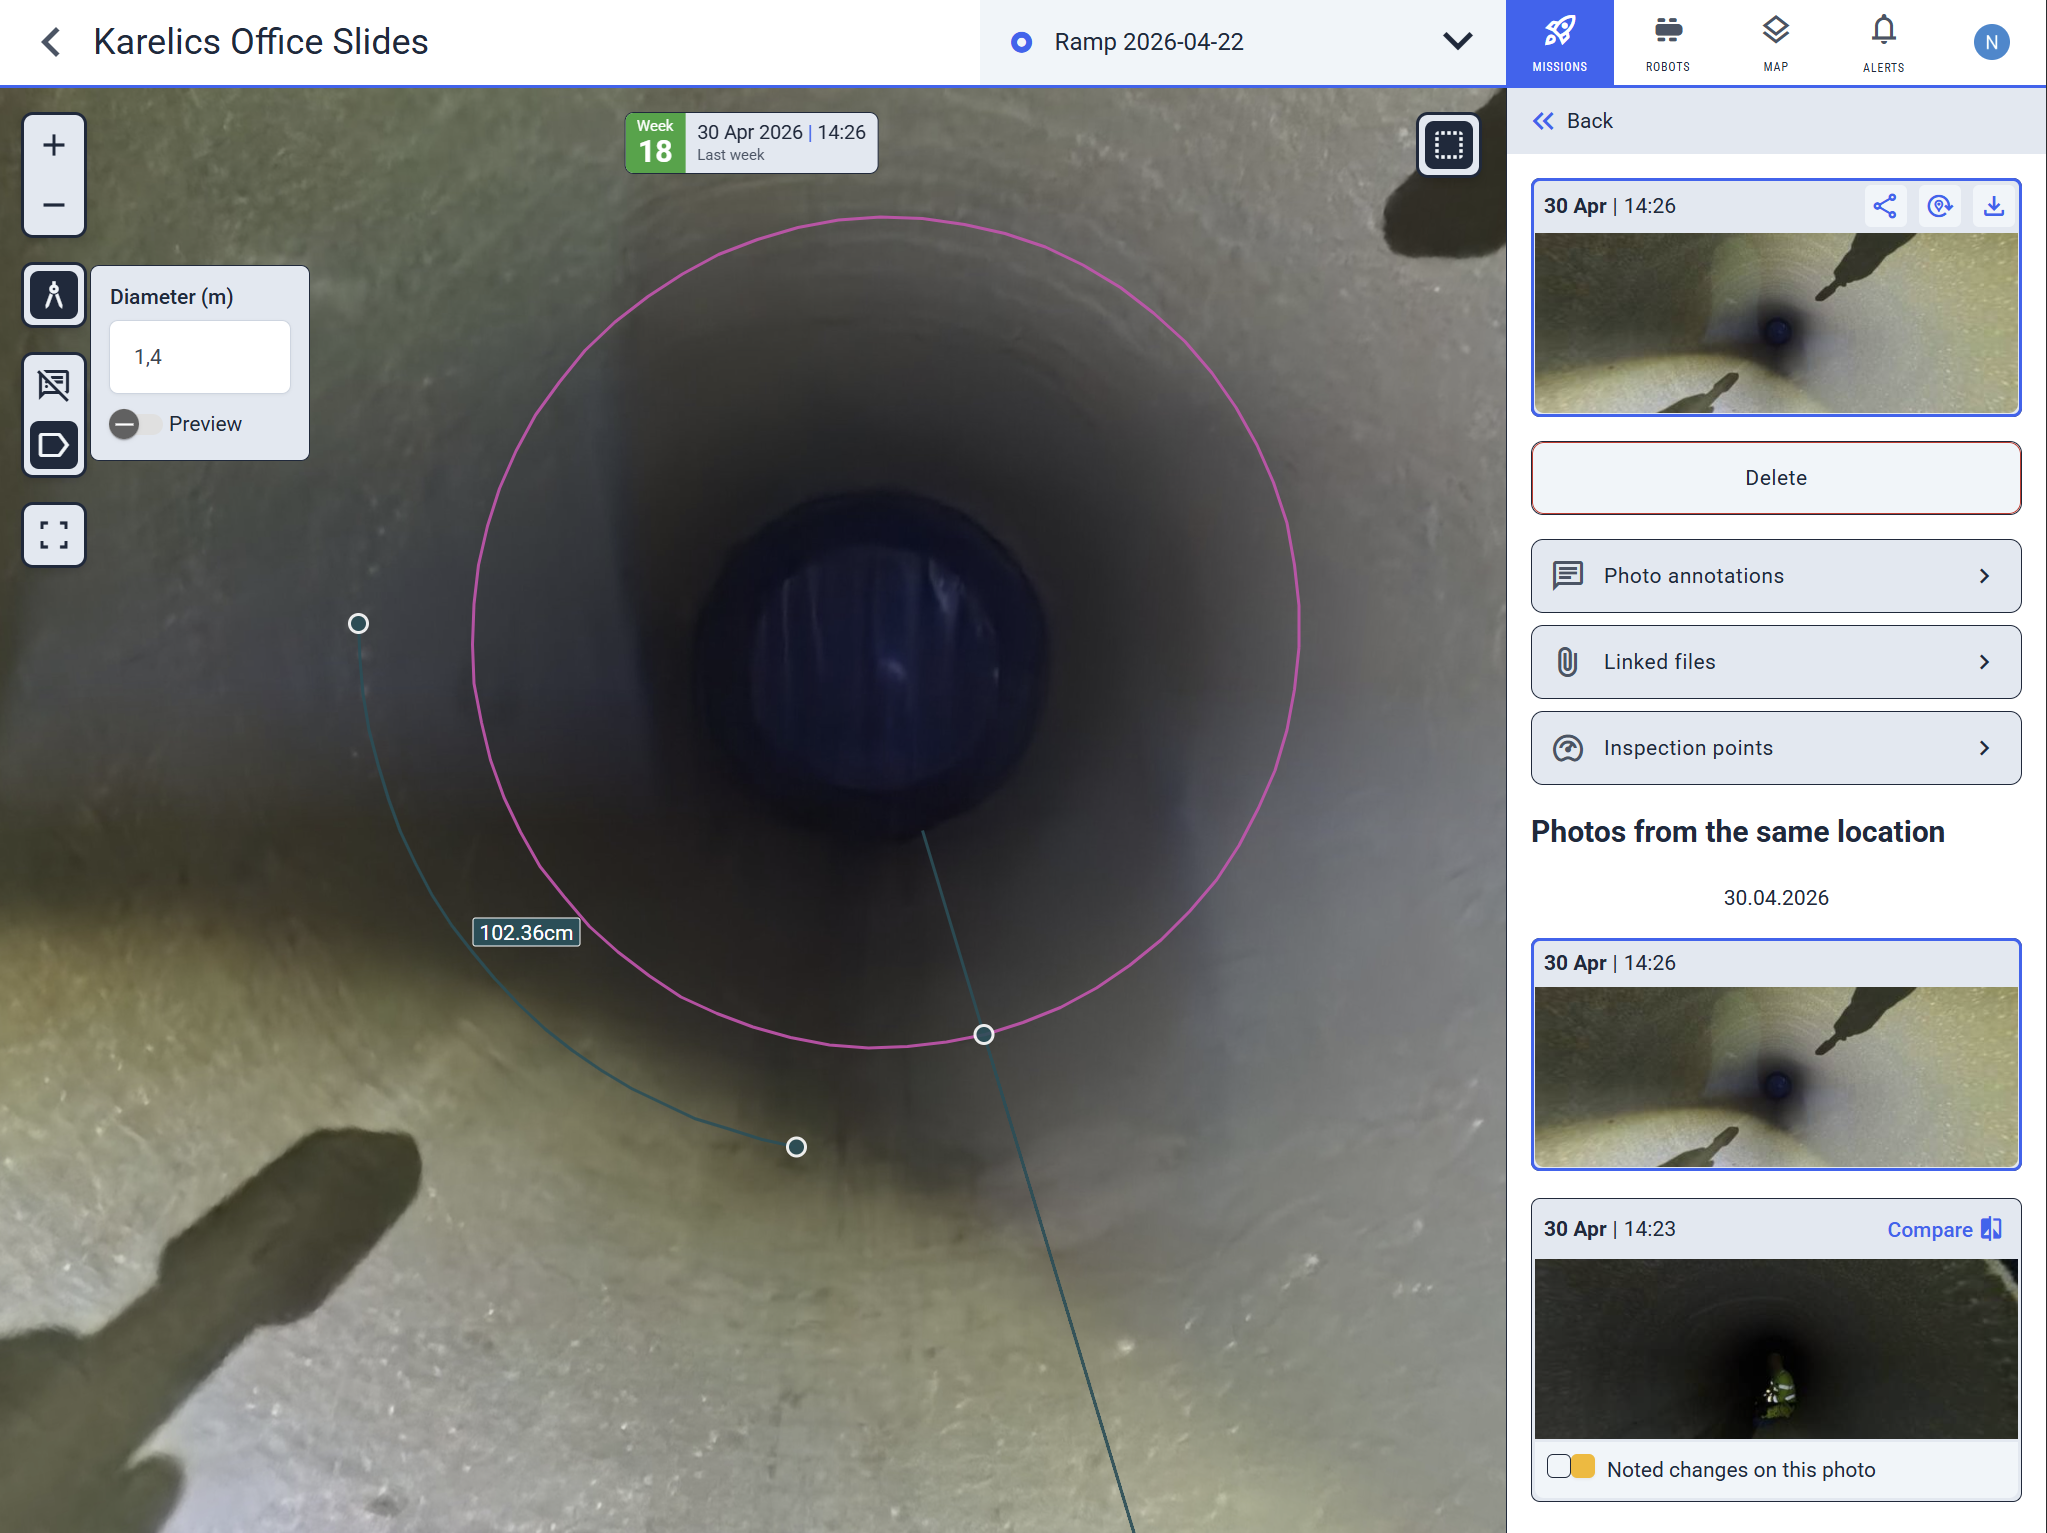The width and height of the screenshot is (2047, 1533).
Task: Click the Diameter input field
Action: coord(200,357)
